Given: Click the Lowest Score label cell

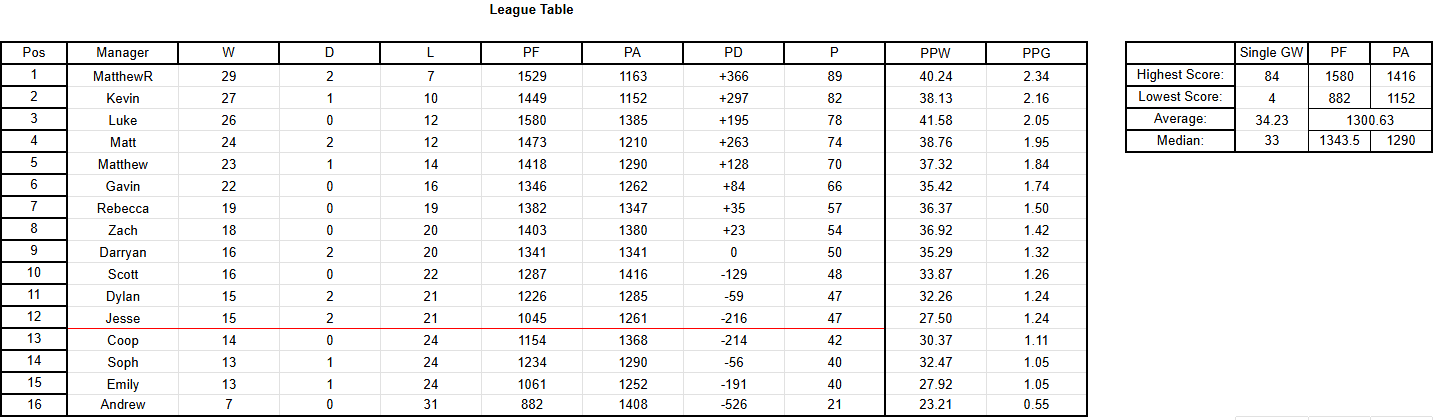Looking at the screenshot, I should [x=1180, y=97].
